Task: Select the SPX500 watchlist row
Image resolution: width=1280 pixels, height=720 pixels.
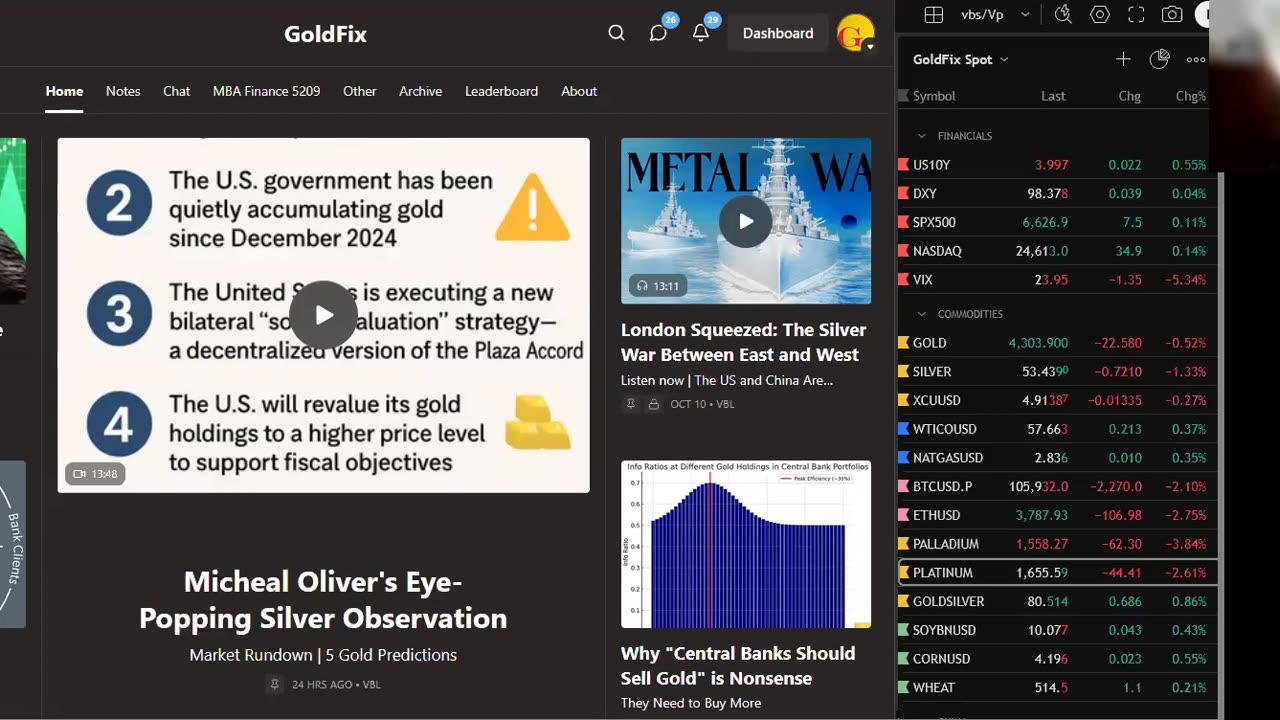Action: [1057, 222]
